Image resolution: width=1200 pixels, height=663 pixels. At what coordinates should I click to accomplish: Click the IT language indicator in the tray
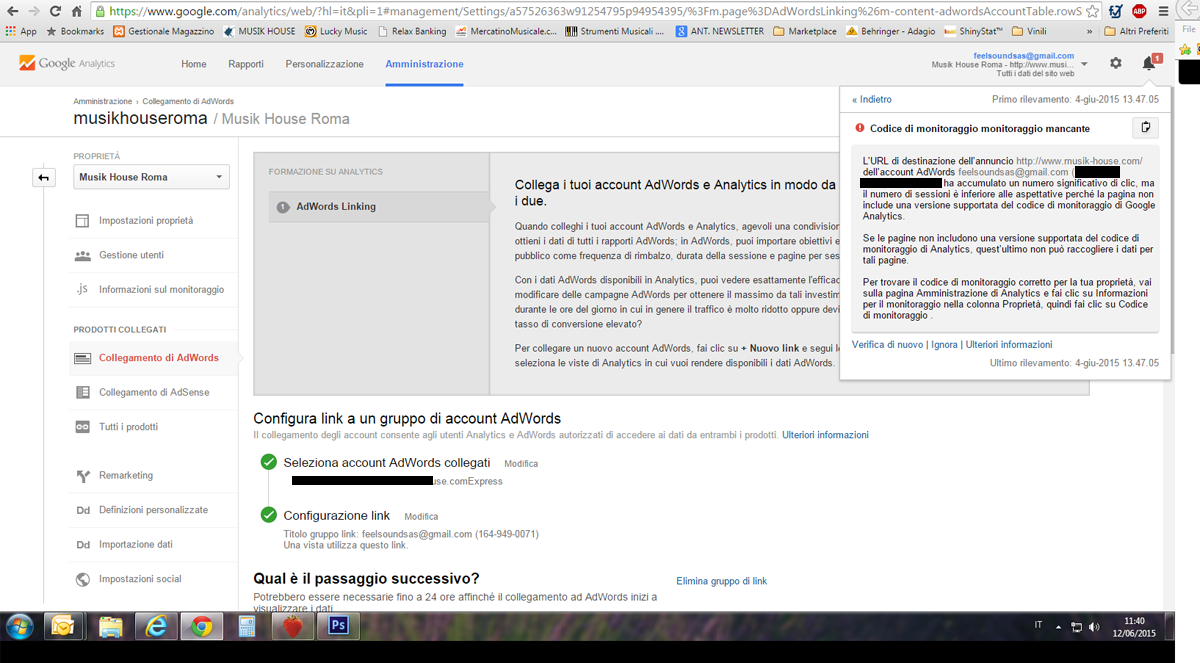coord(1038,624)
